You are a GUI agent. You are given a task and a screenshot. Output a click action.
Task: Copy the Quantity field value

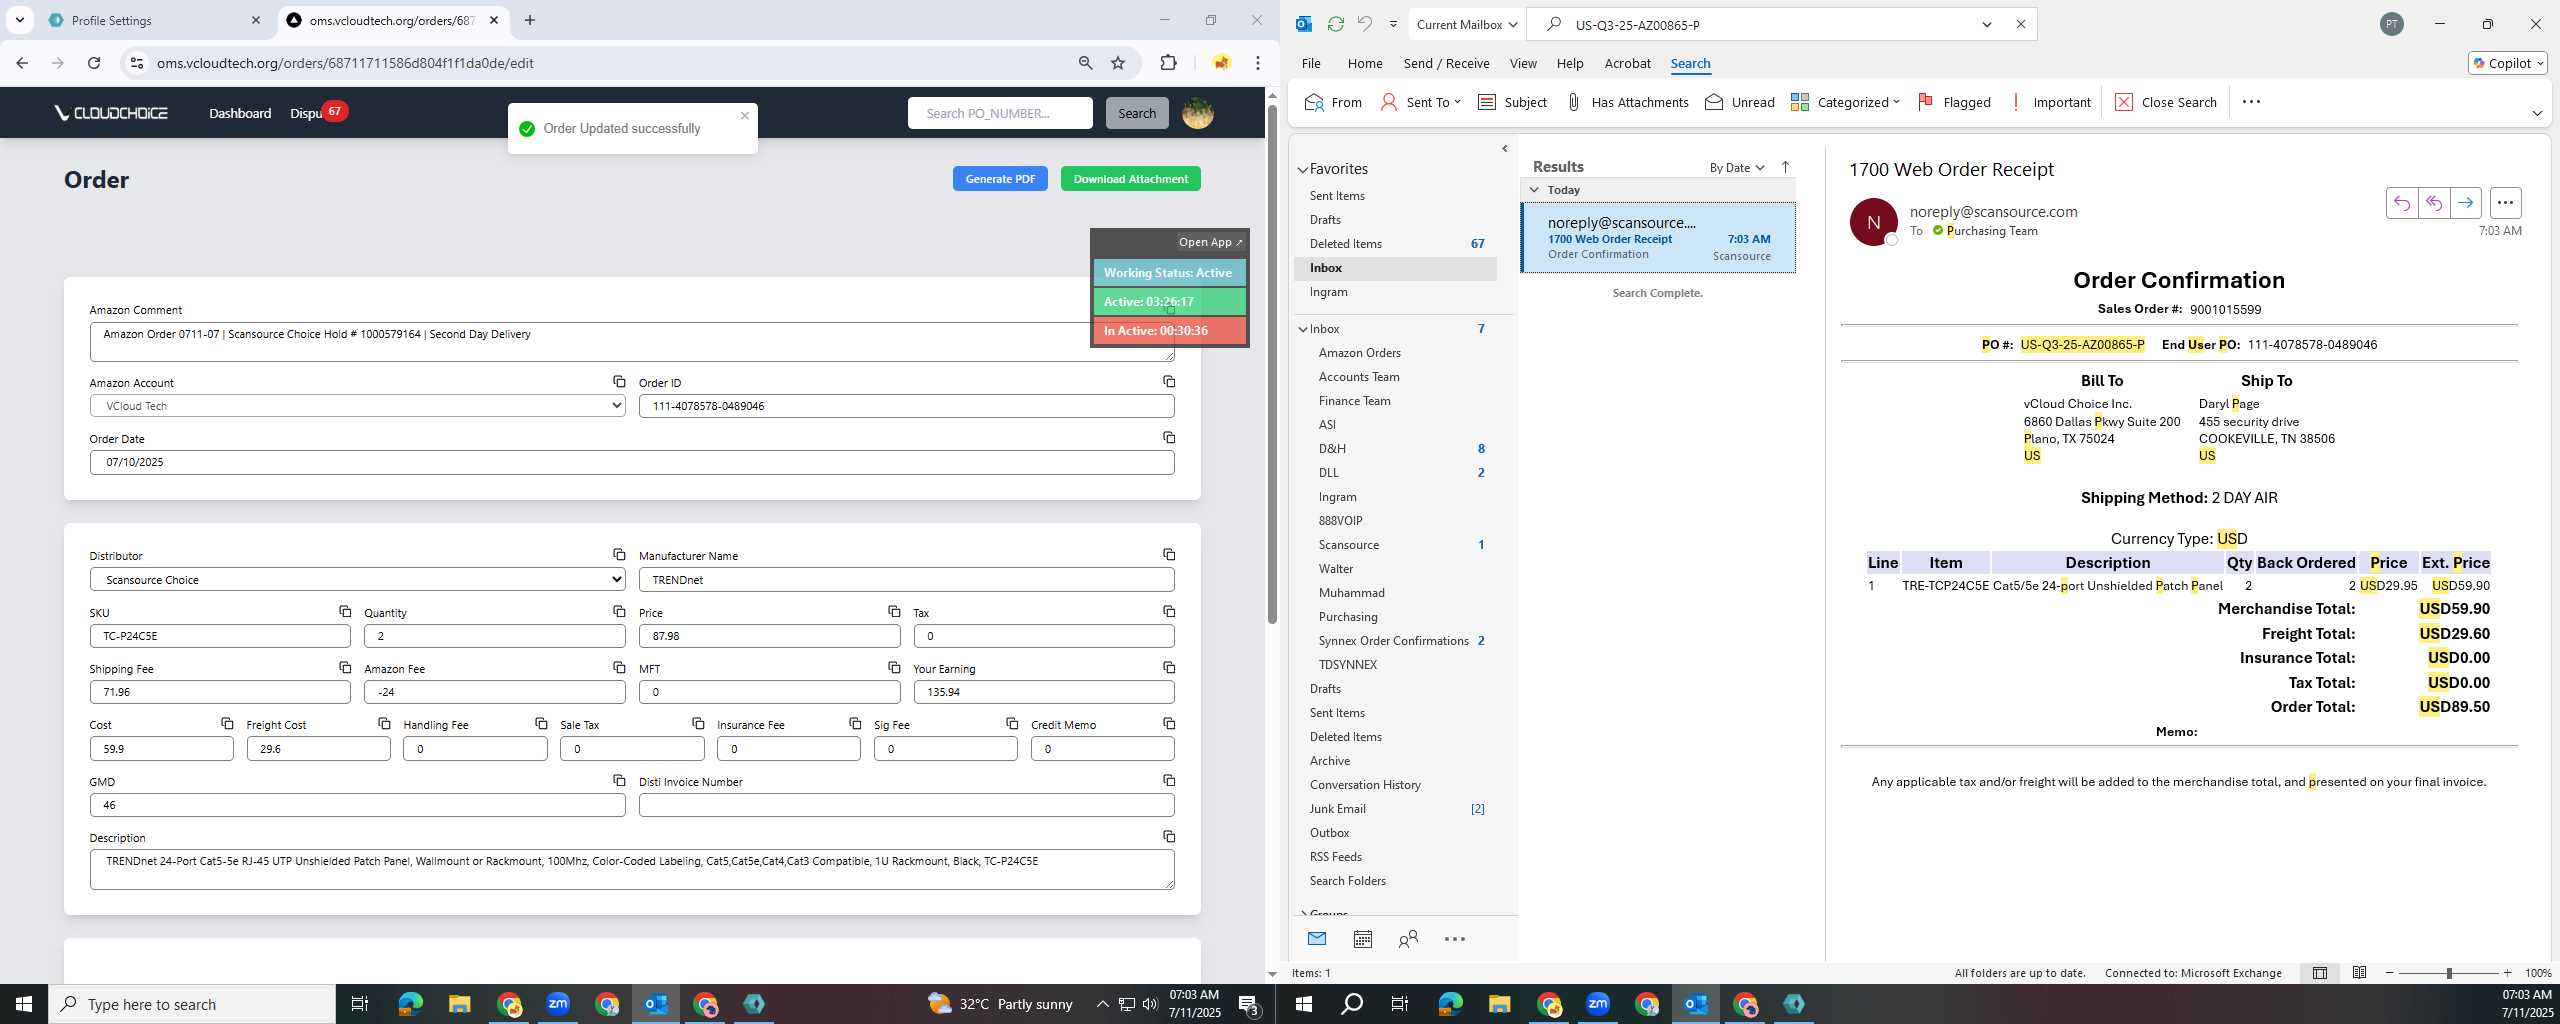point(619,611)
